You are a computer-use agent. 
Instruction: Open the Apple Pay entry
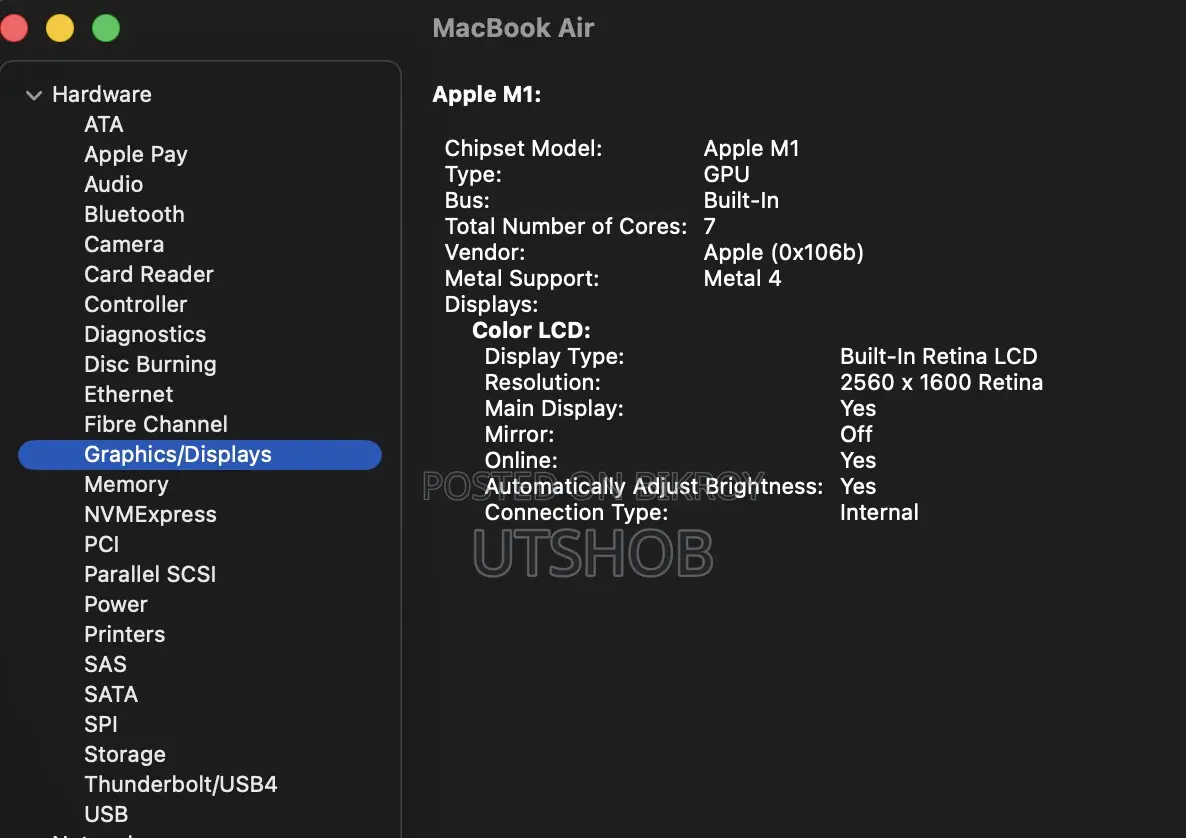click(136, 154)
